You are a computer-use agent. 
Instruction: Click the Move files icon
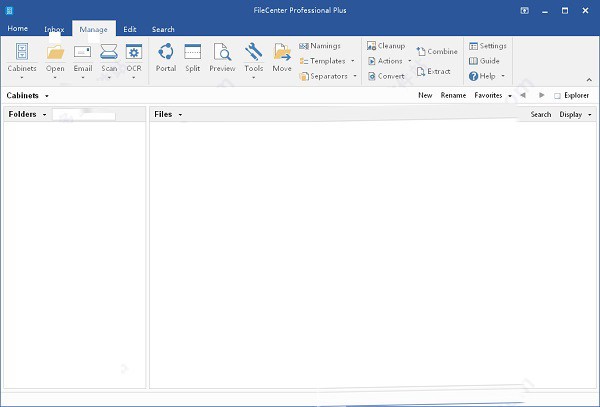coord(282,52)
